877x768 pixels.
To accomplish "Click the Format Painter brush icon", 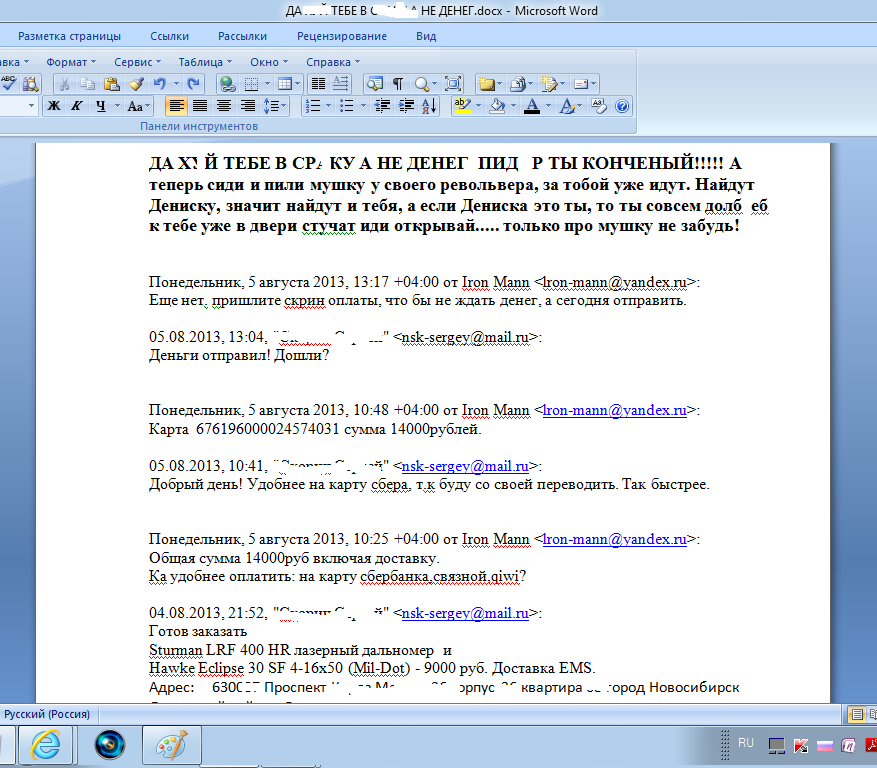I will [x=135, y=84].
